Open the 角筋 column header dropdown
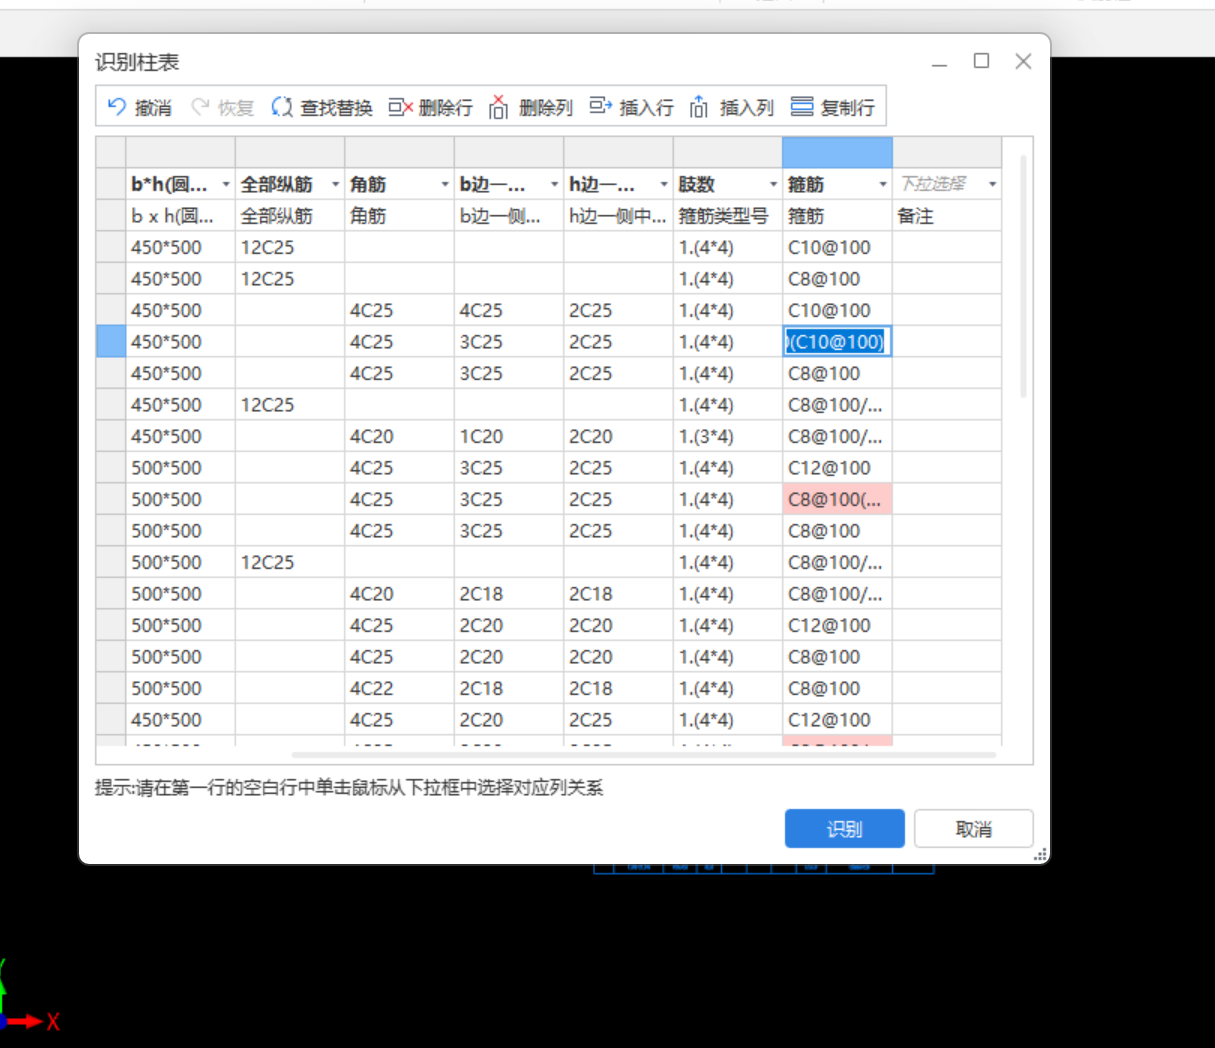Screen dimensions: 1215x1048 click(x=444, y=184)
